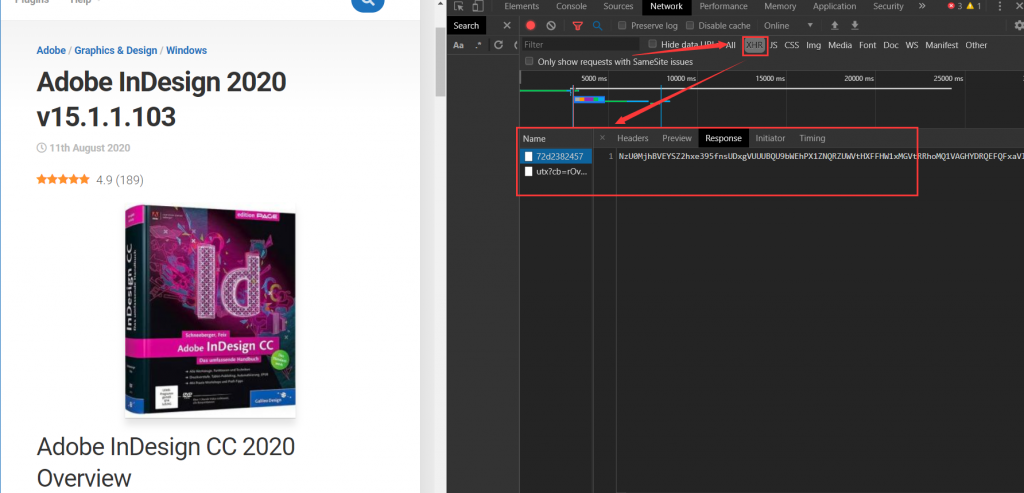Filter requests by XHR

755,45
